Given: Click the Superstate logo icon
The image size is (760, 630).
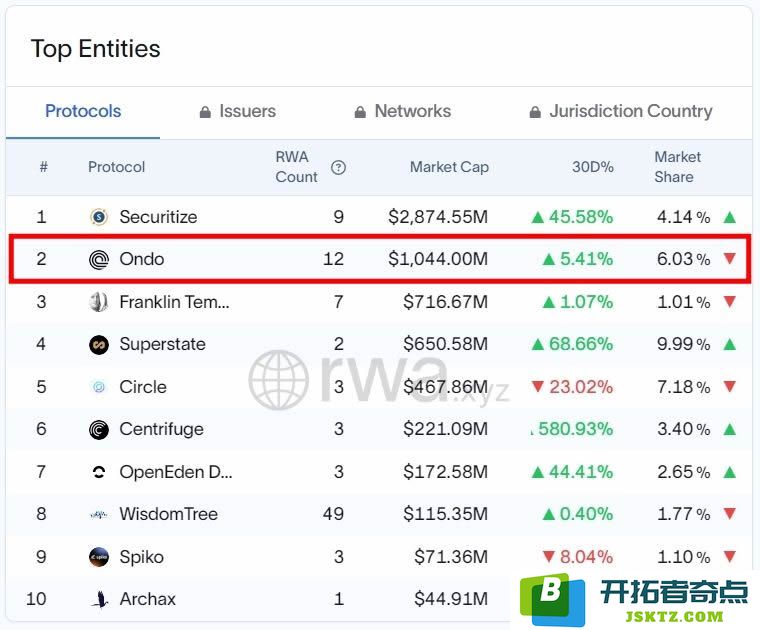Looking at the screenshot, I should tap(99, 345).
